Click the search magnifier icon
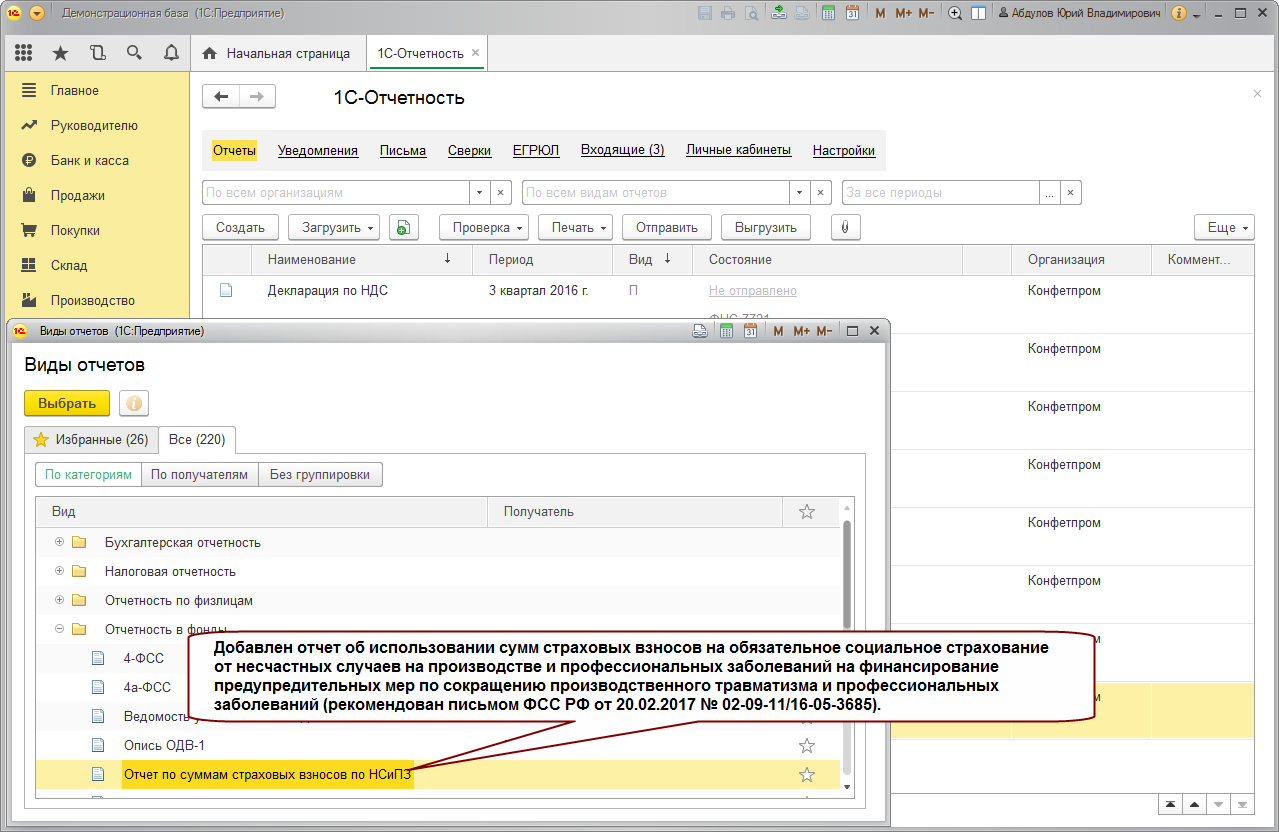The height and width of the screenshot is (832, 1279). pos(134,53)
